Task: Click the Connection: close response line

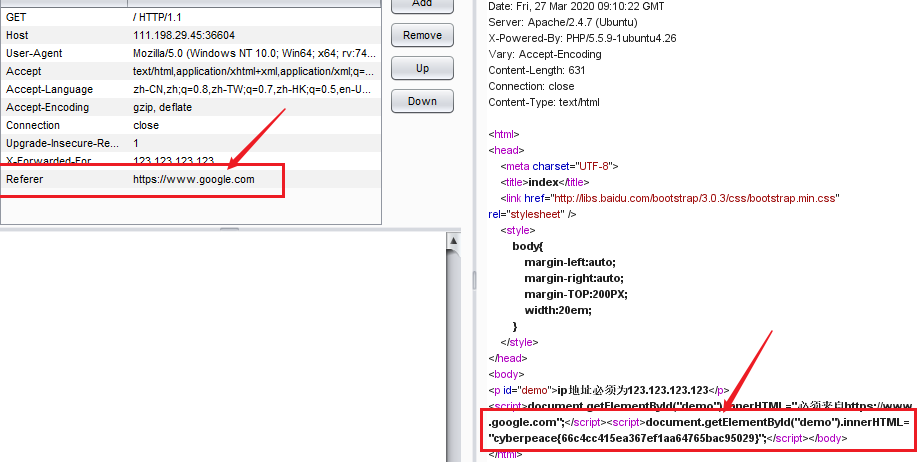Action: (x=531, y=86)
